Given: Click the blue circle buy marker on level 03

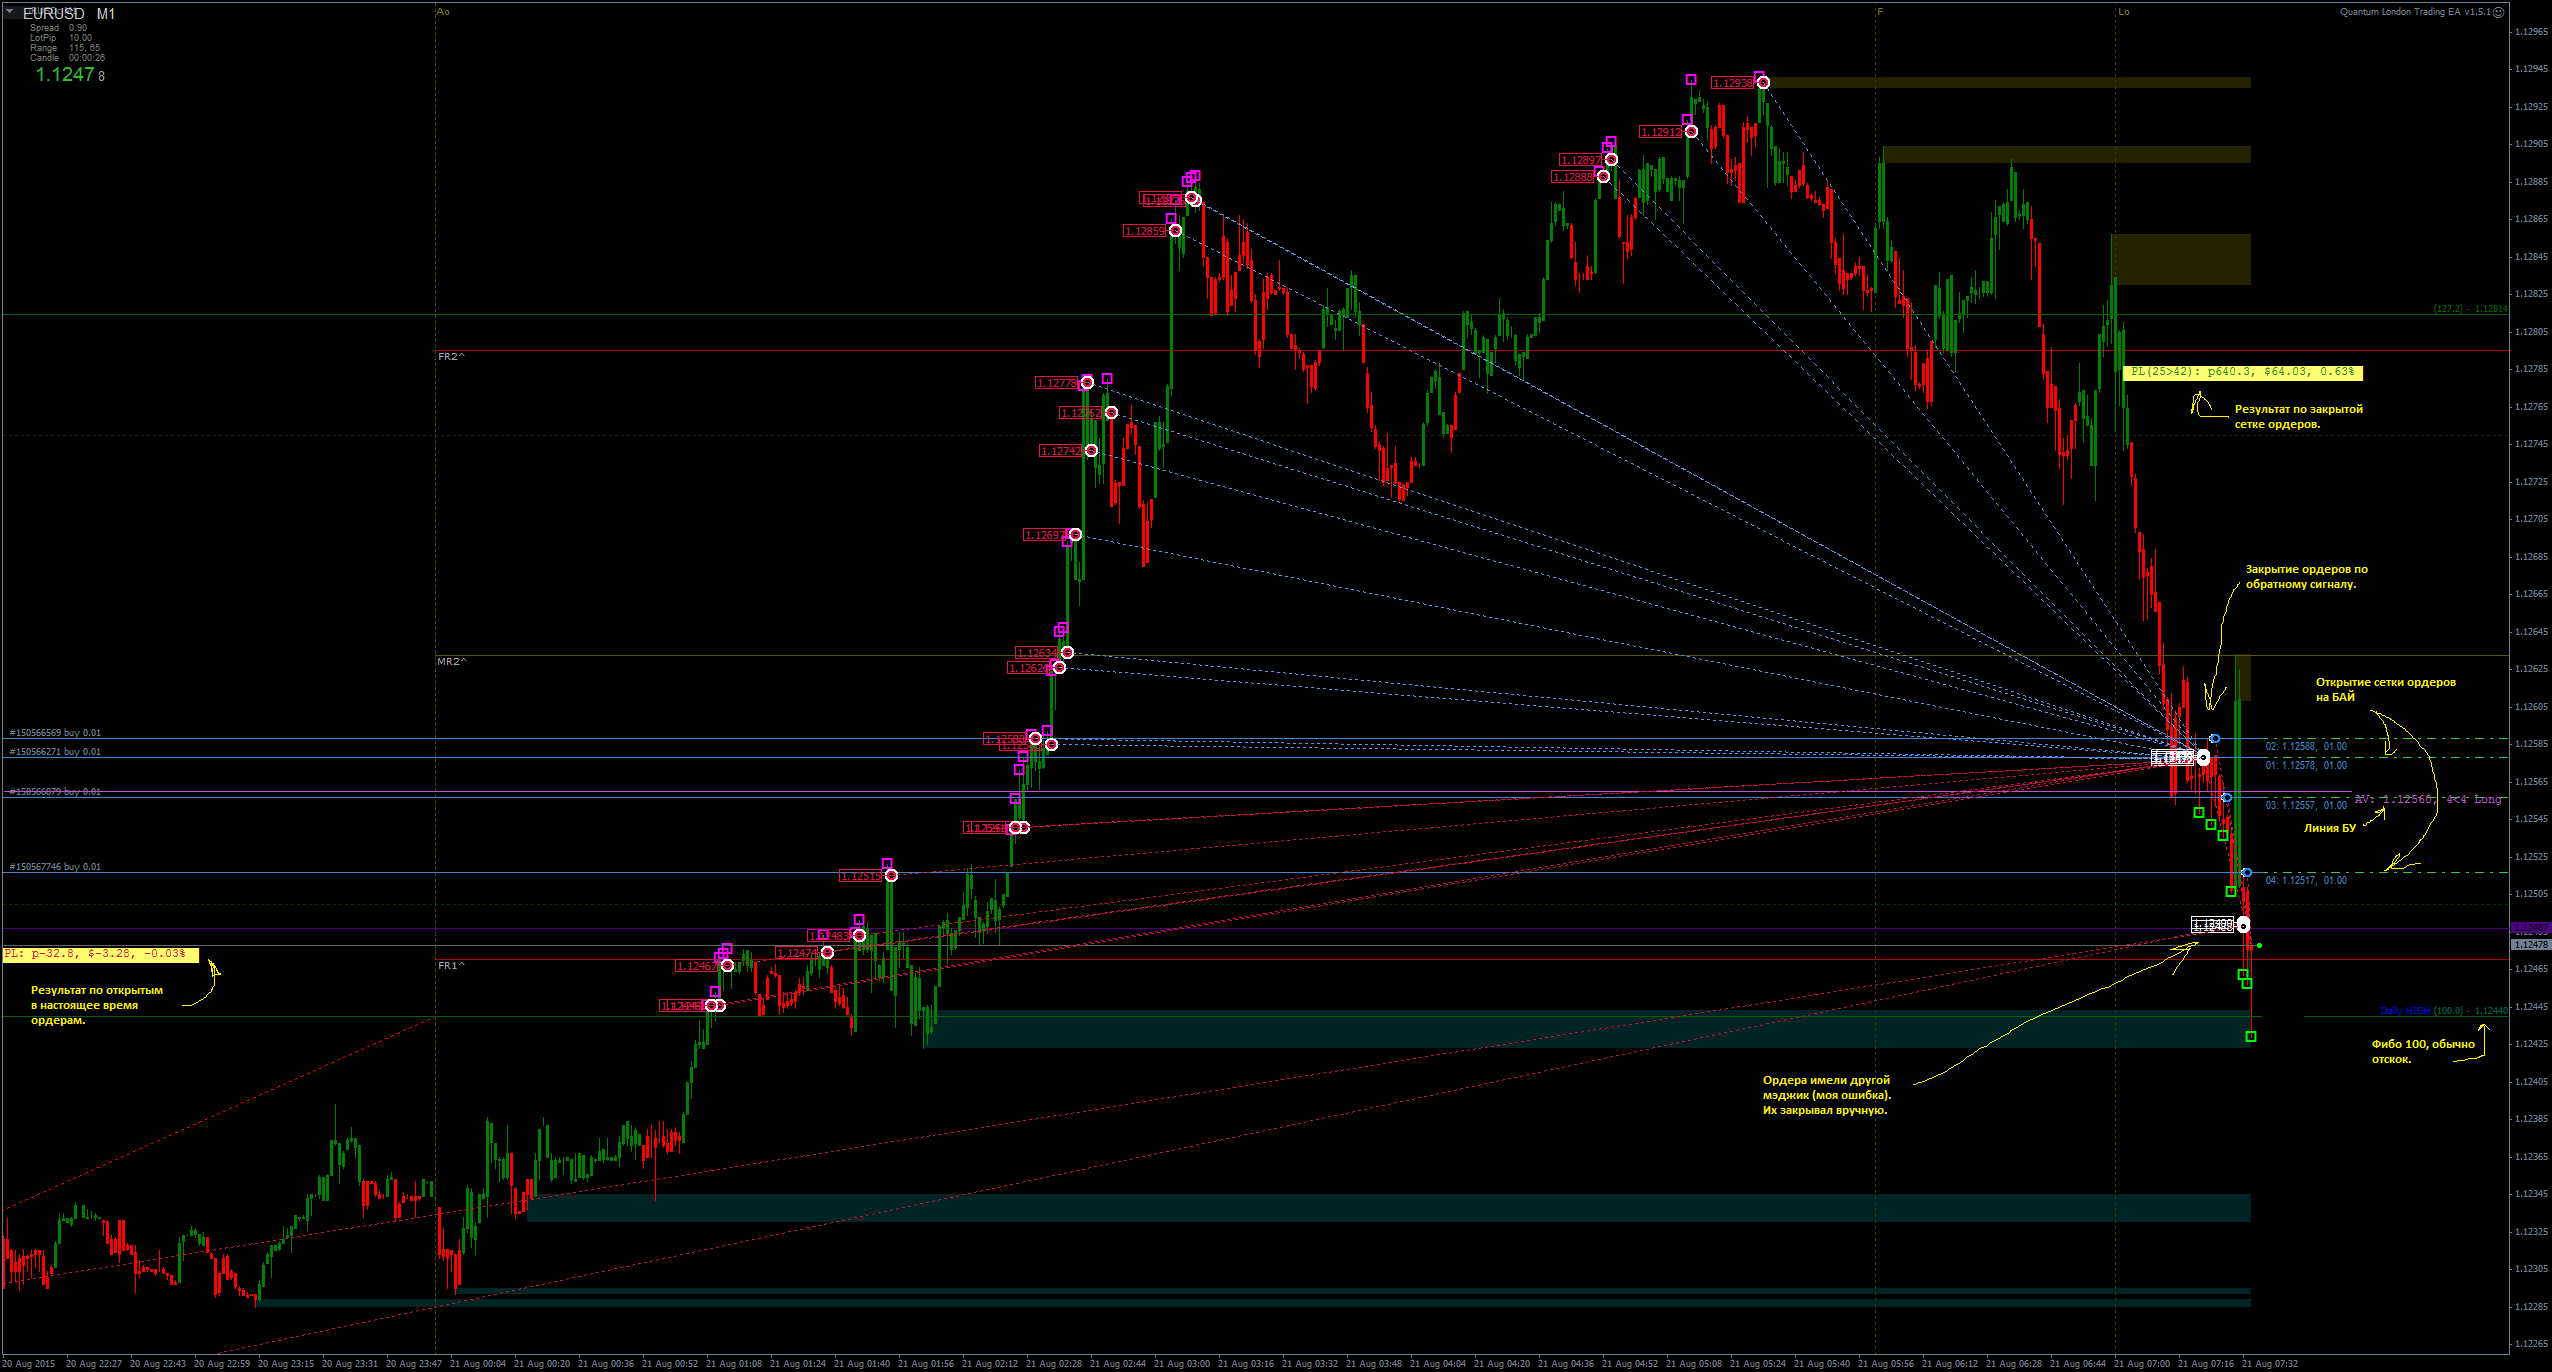Looking at the screenshot, I should click(x=2227, y=798).
